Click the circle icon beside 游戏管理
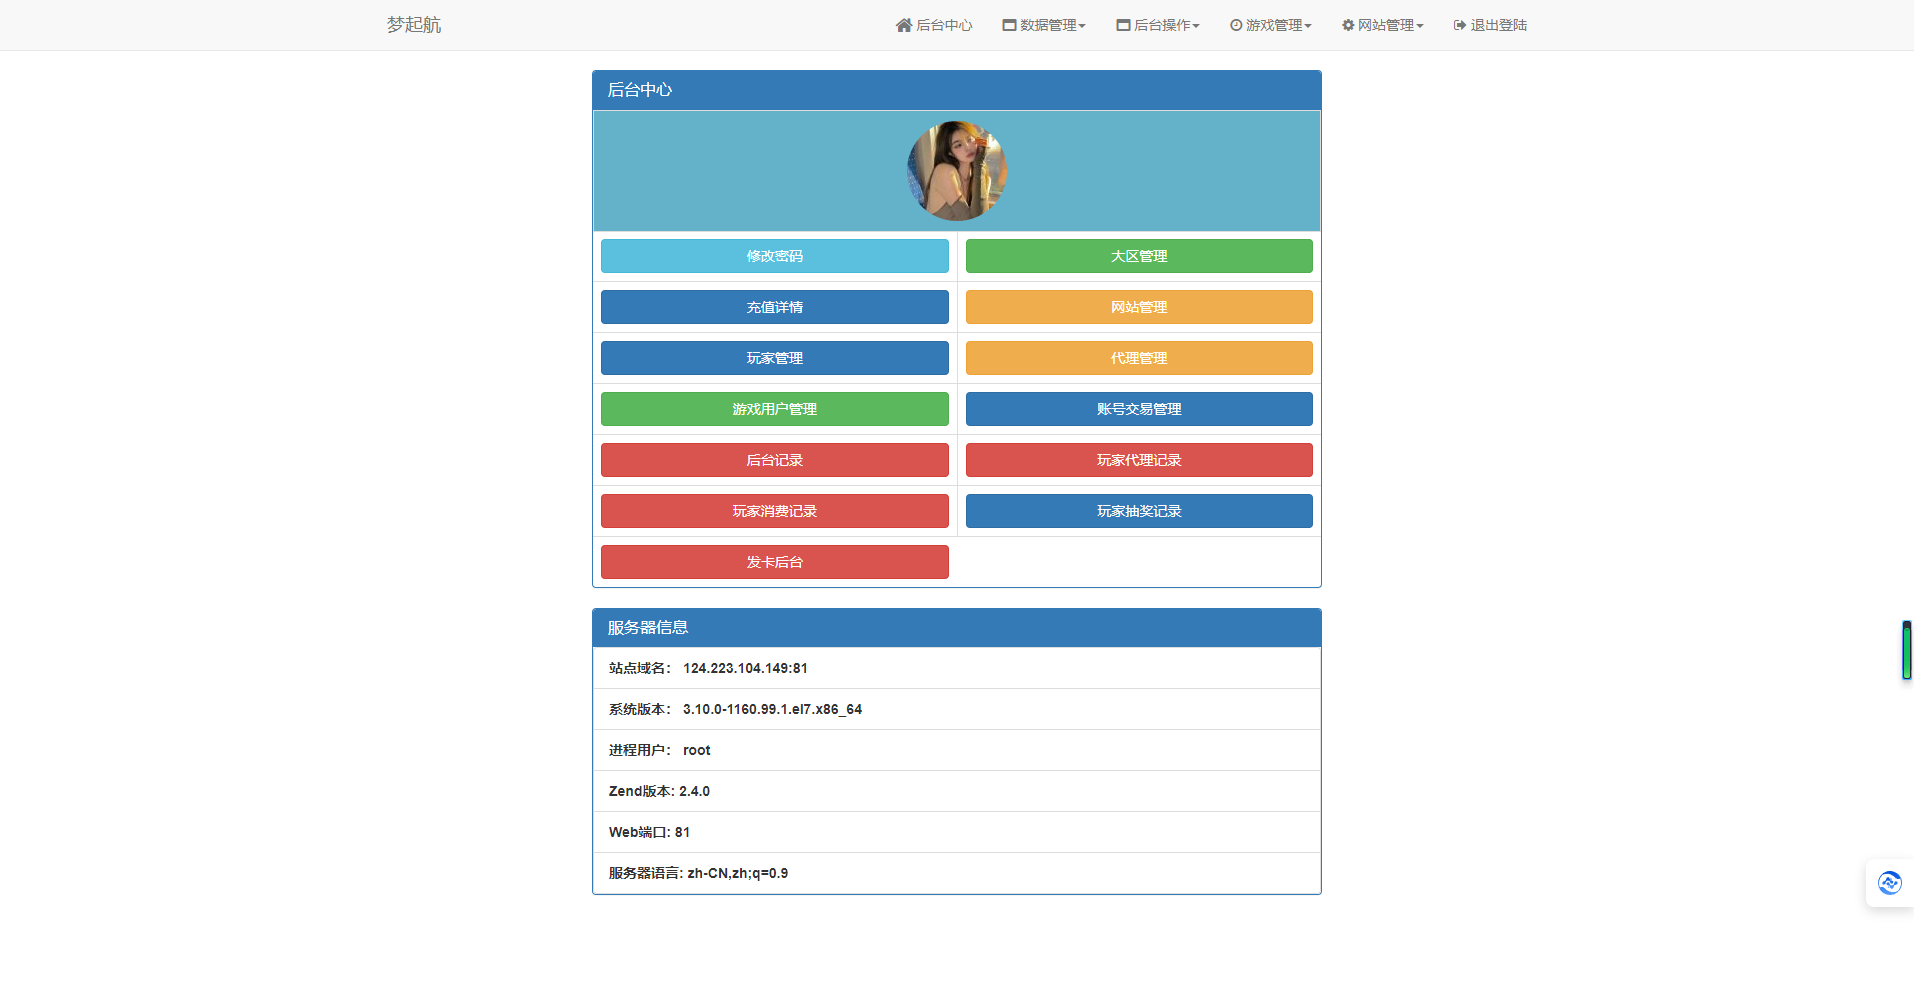 click(1236, 25)
